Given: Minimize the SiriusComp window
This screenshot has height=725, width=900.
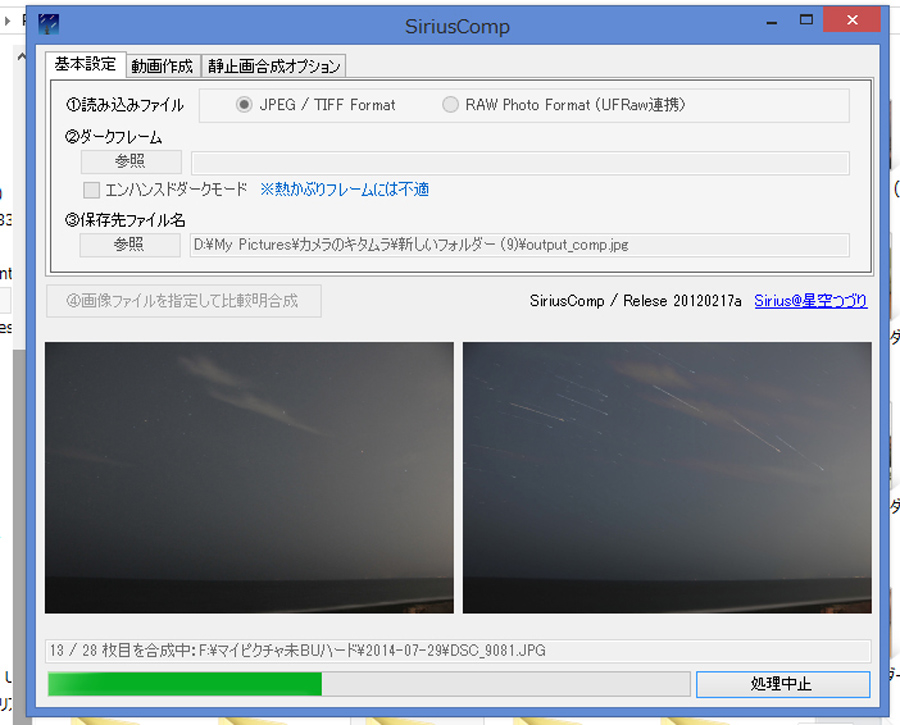Looking at the screenshot, I should pyautogui.click(x=770, y=21).
